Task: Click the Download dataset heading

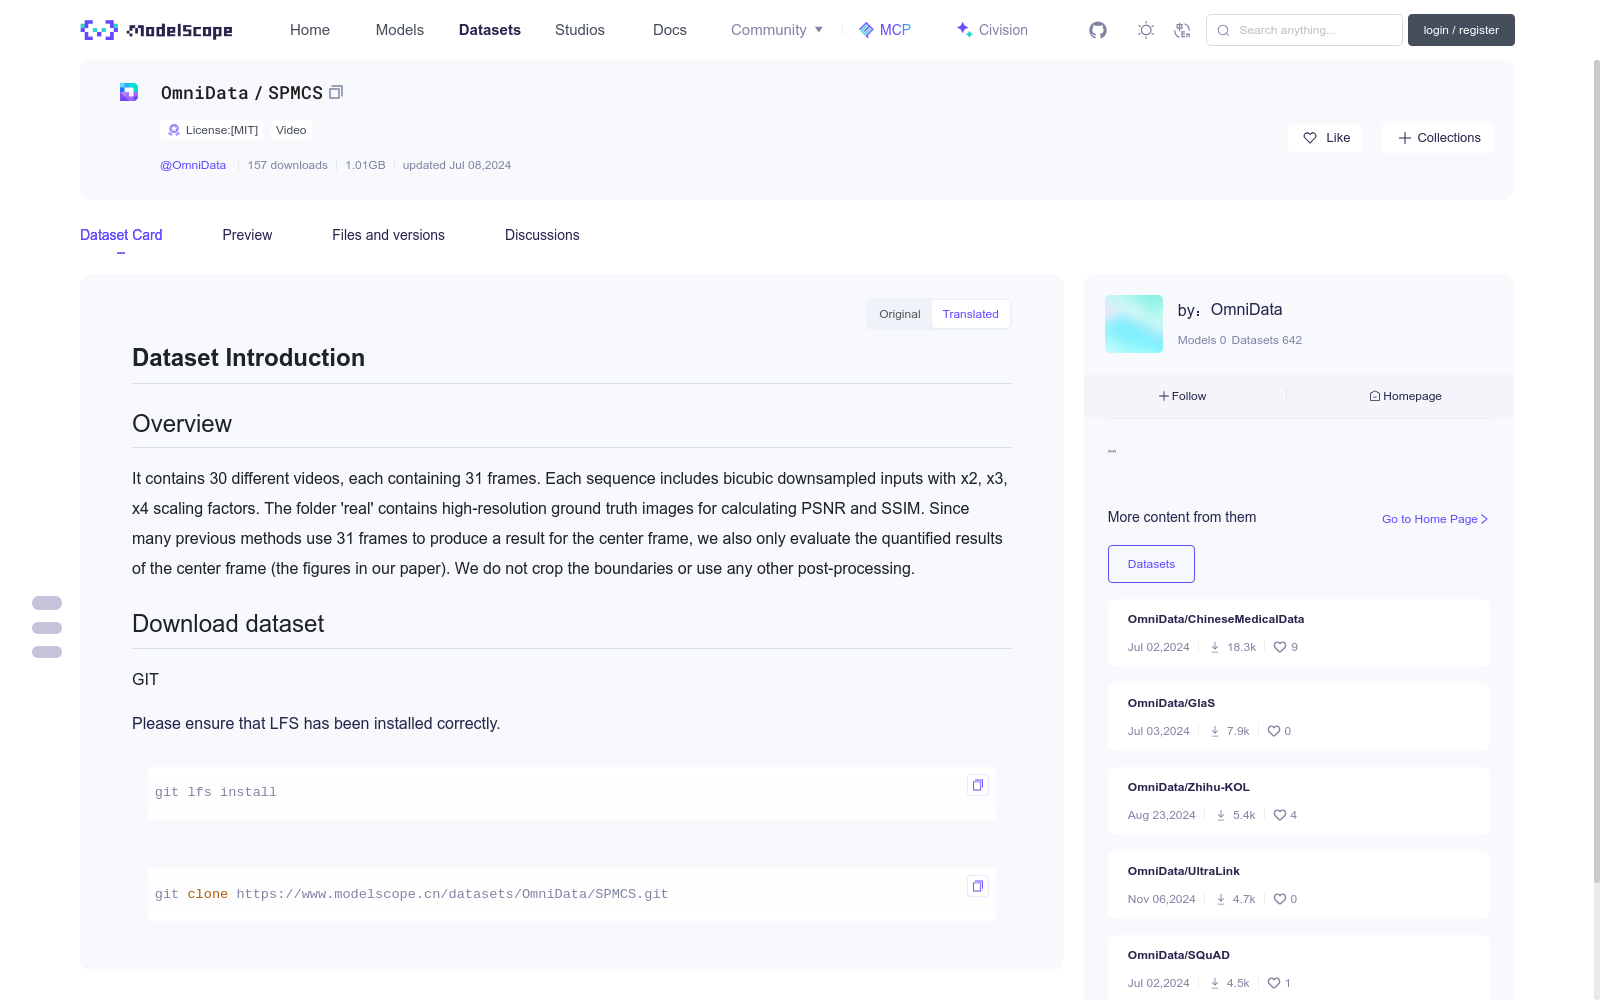Action: point(228,624)
